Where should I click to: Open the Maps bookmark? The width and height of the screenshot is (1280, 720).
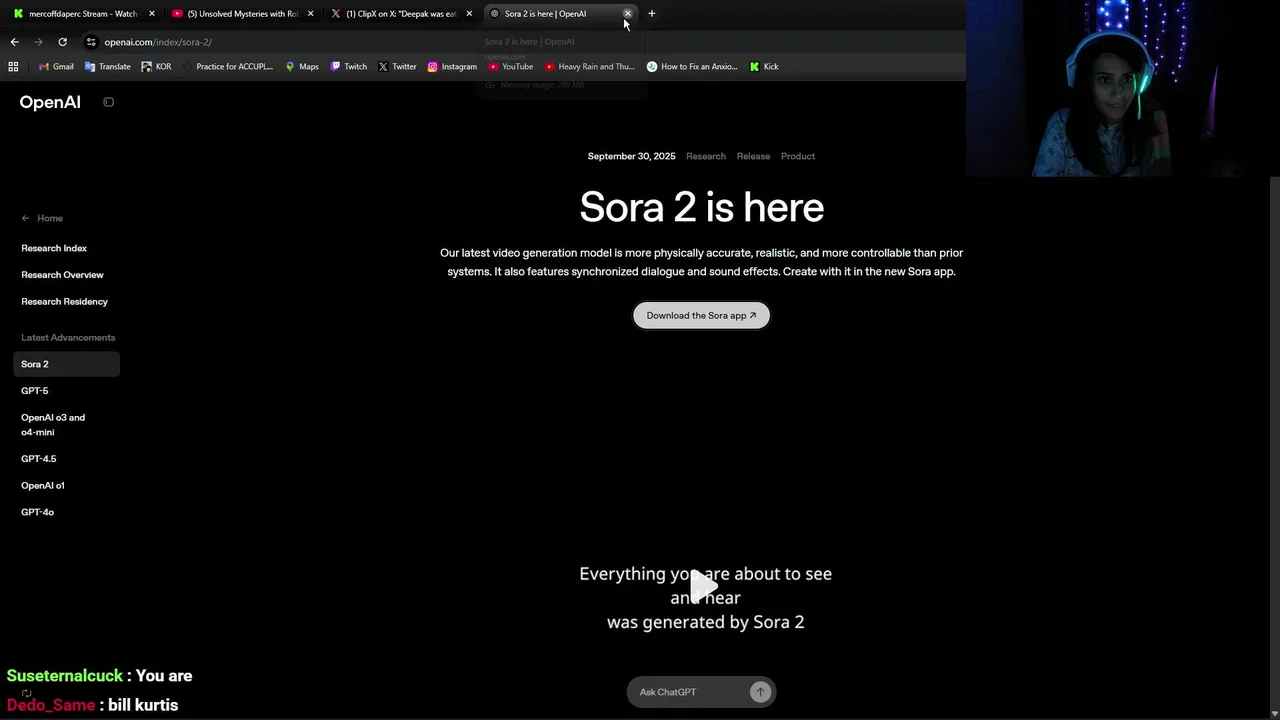pos(301,67)
